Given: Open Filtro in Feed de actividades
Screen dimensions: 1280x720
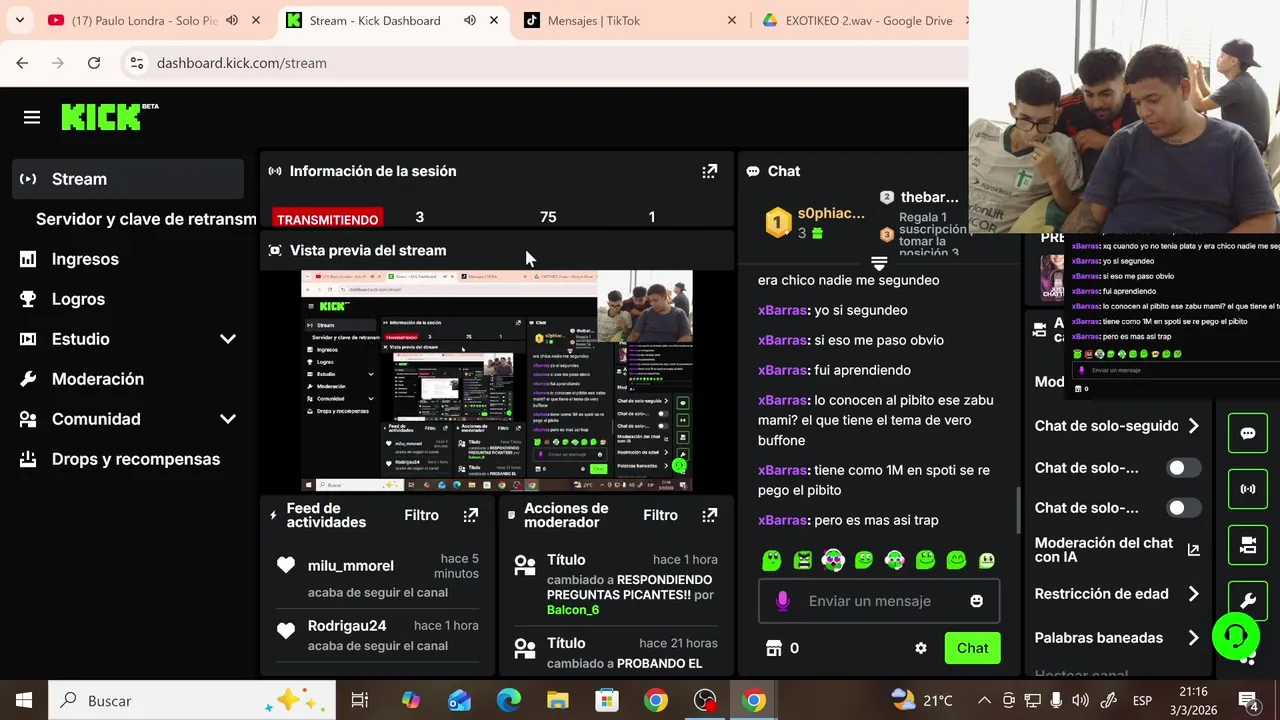Looking at the screenshot, I should pos(421,515).
